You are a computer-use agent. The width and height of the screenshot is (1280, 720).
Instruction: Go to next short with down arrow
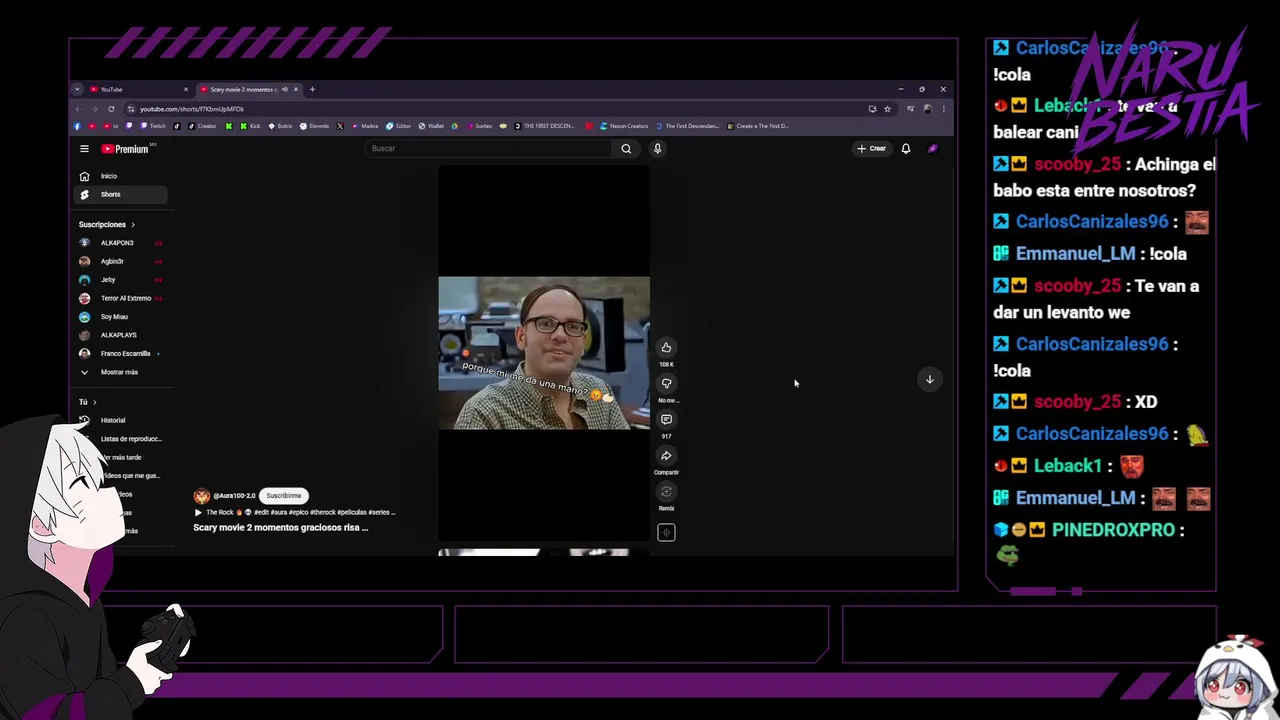(x=929, y=379)
